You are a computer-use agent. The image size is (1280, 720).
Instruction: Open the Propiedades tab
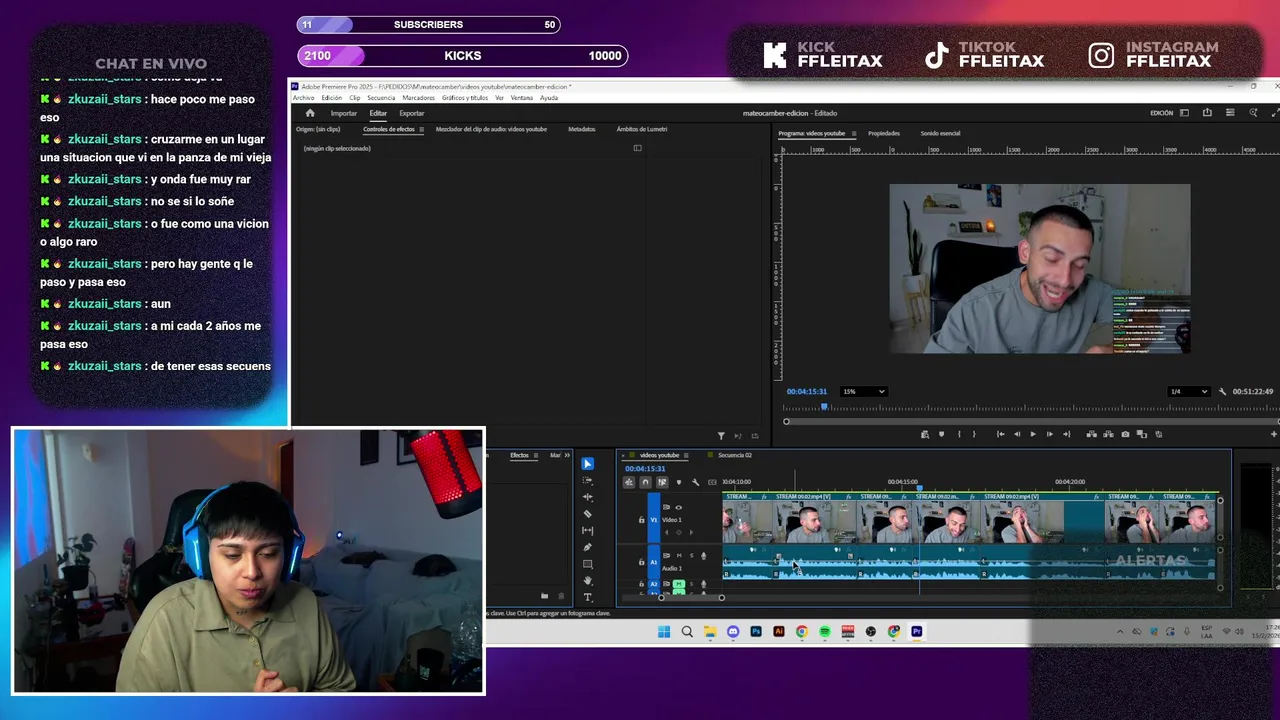pyautogui.click(x=884, y=133)
